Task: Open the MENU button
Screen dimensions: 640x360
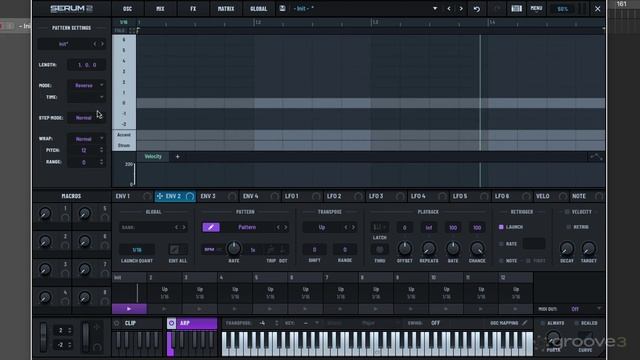Action: [x=536, y=8]
